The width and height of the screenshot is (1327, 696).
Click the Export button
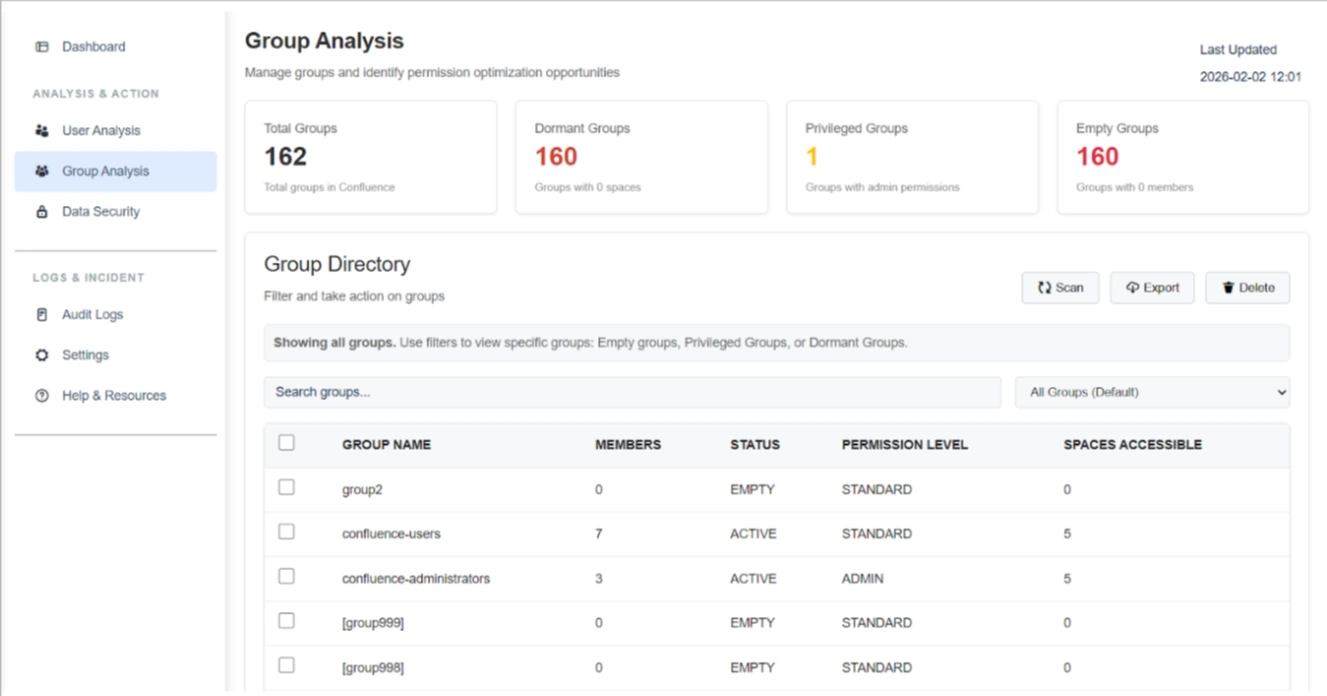click(1151, 287)
